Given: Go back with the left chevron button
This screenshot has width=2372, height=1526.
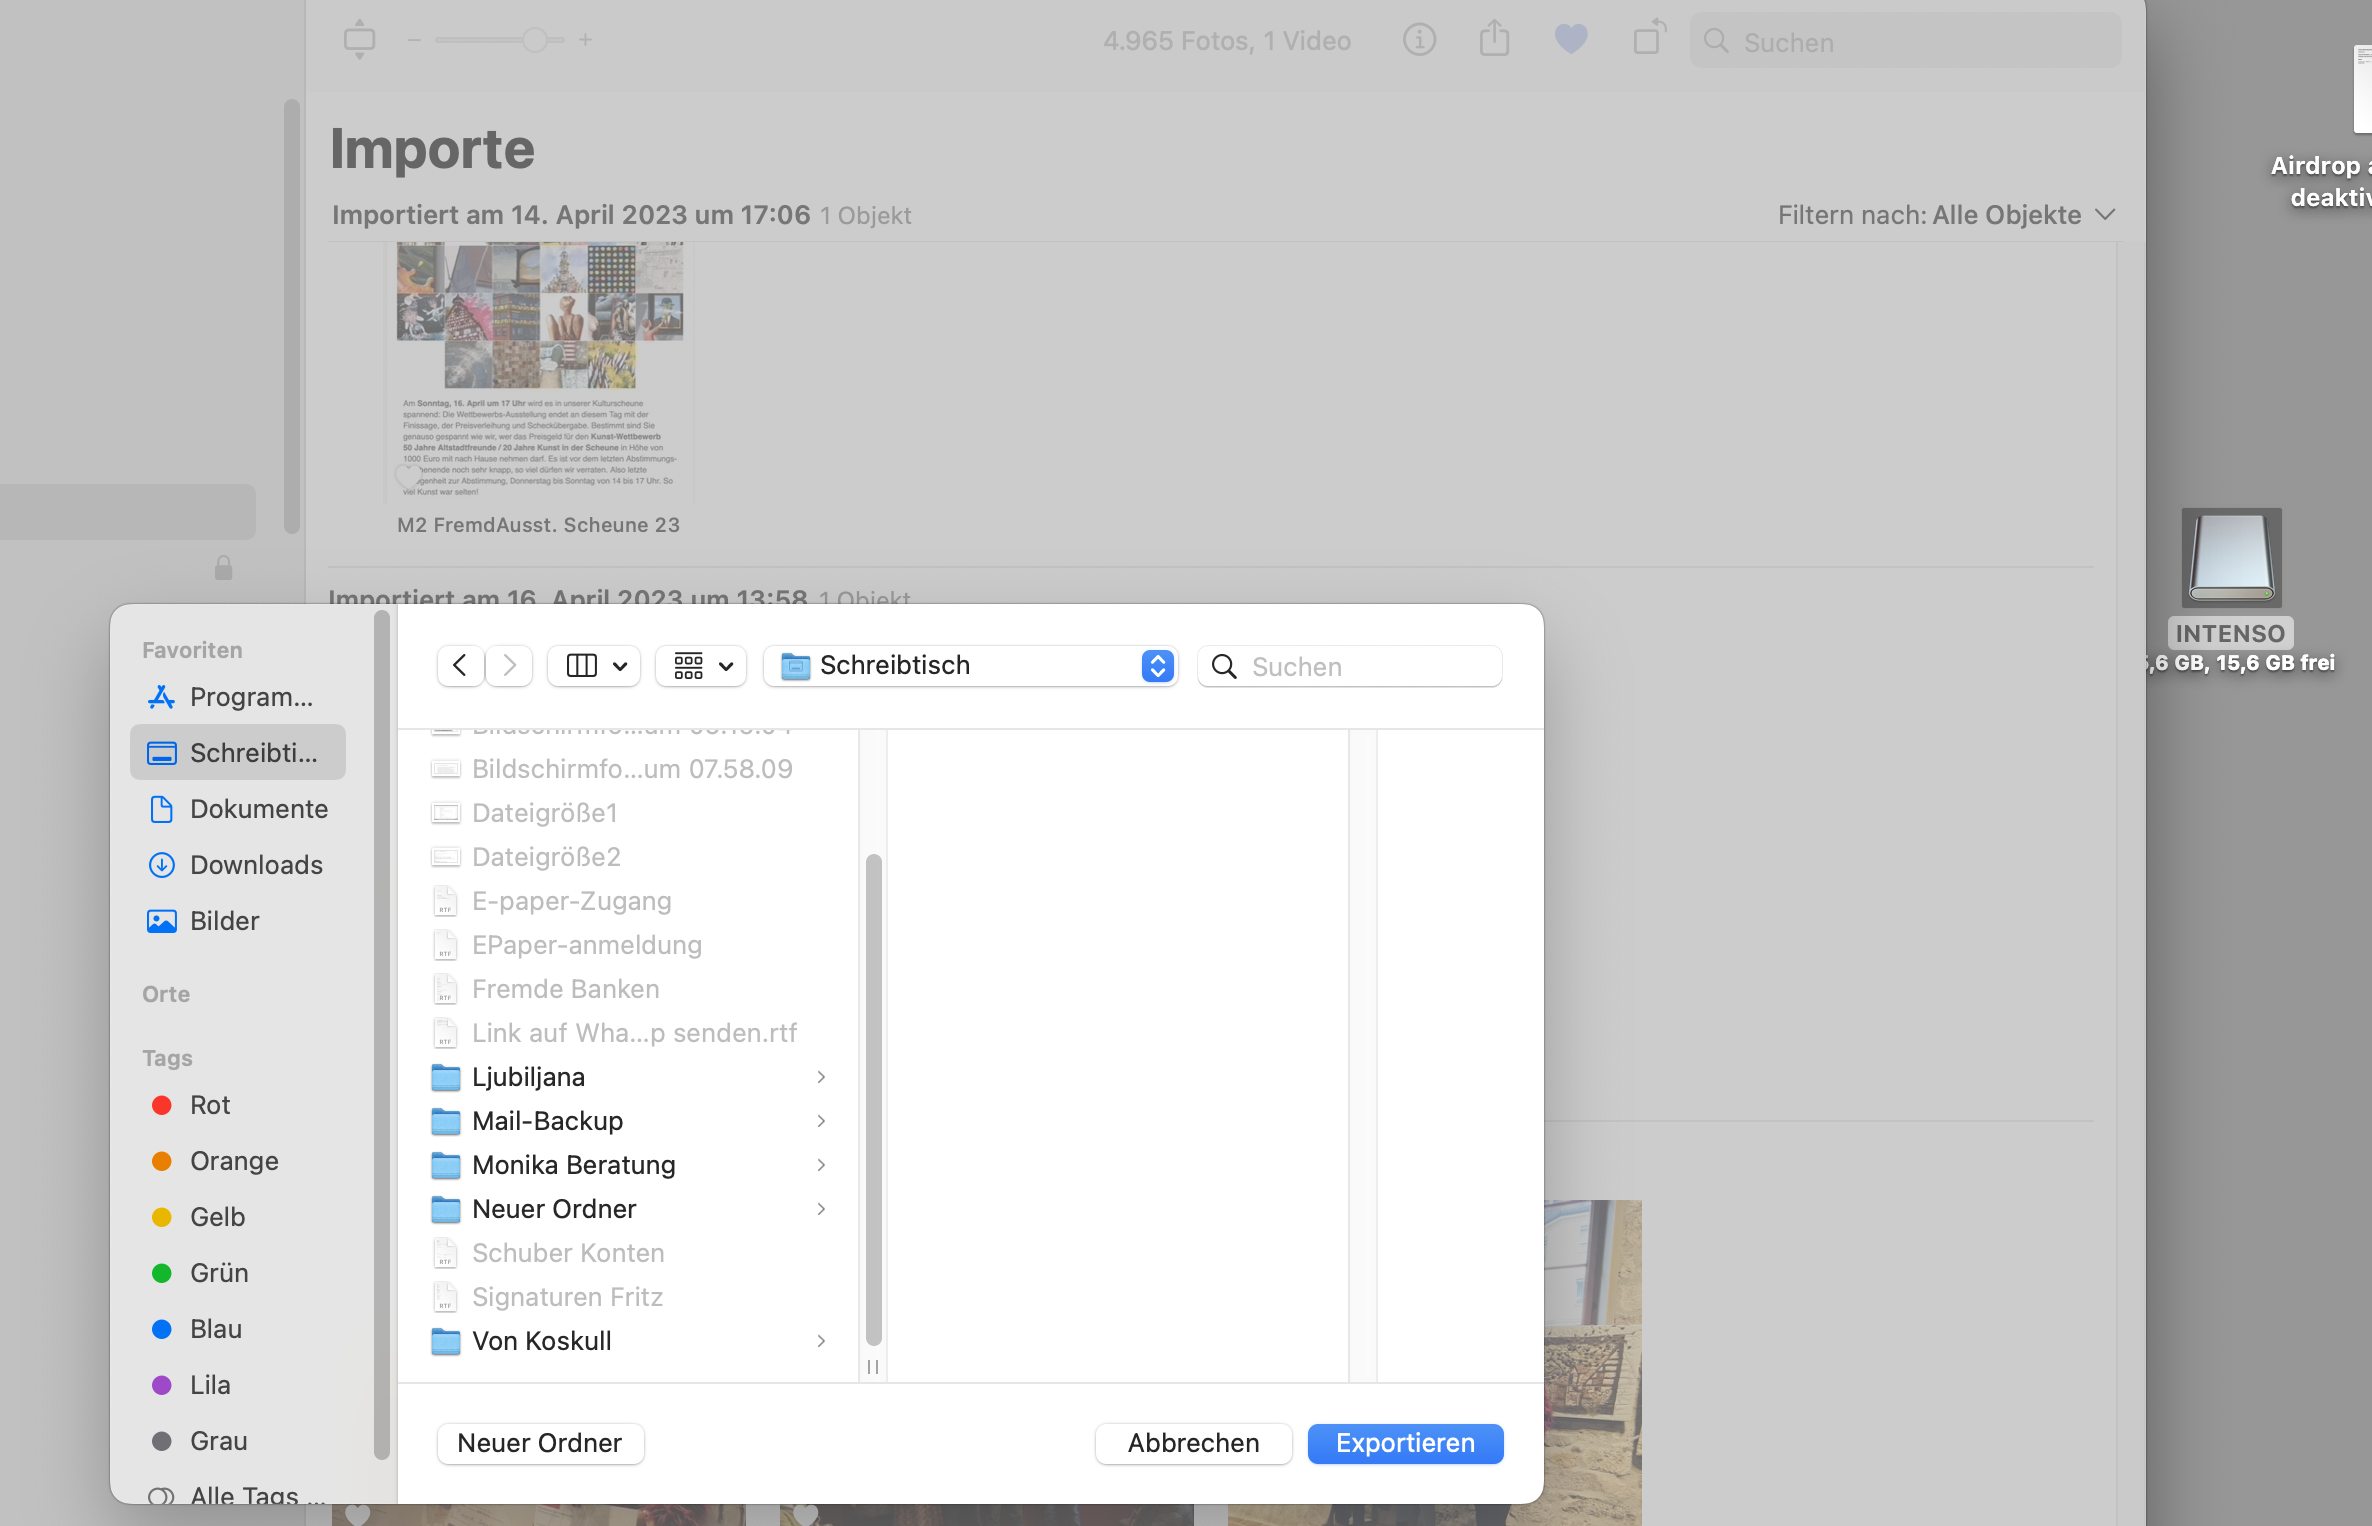Looking at the screenshot, I should point(460,666).
